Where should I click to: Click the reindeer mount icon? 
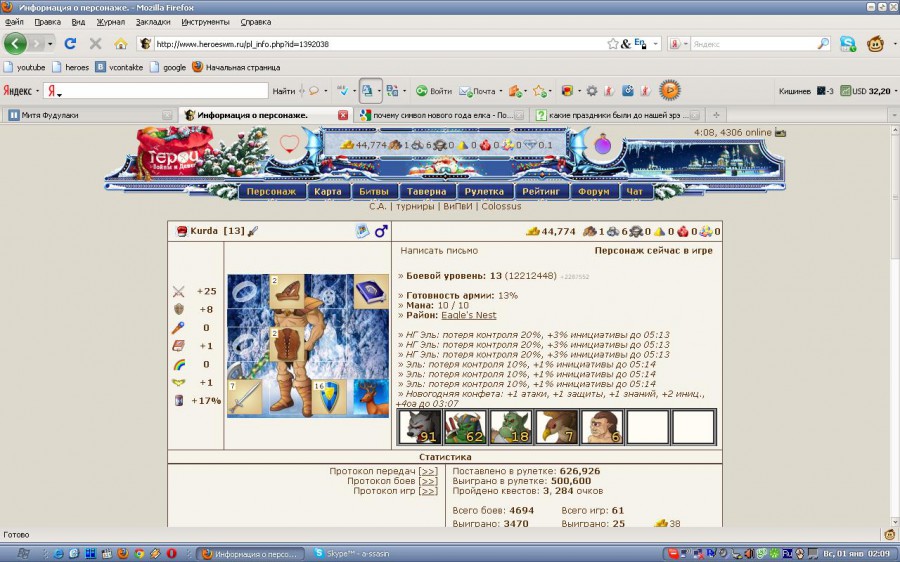click(371, 397)
